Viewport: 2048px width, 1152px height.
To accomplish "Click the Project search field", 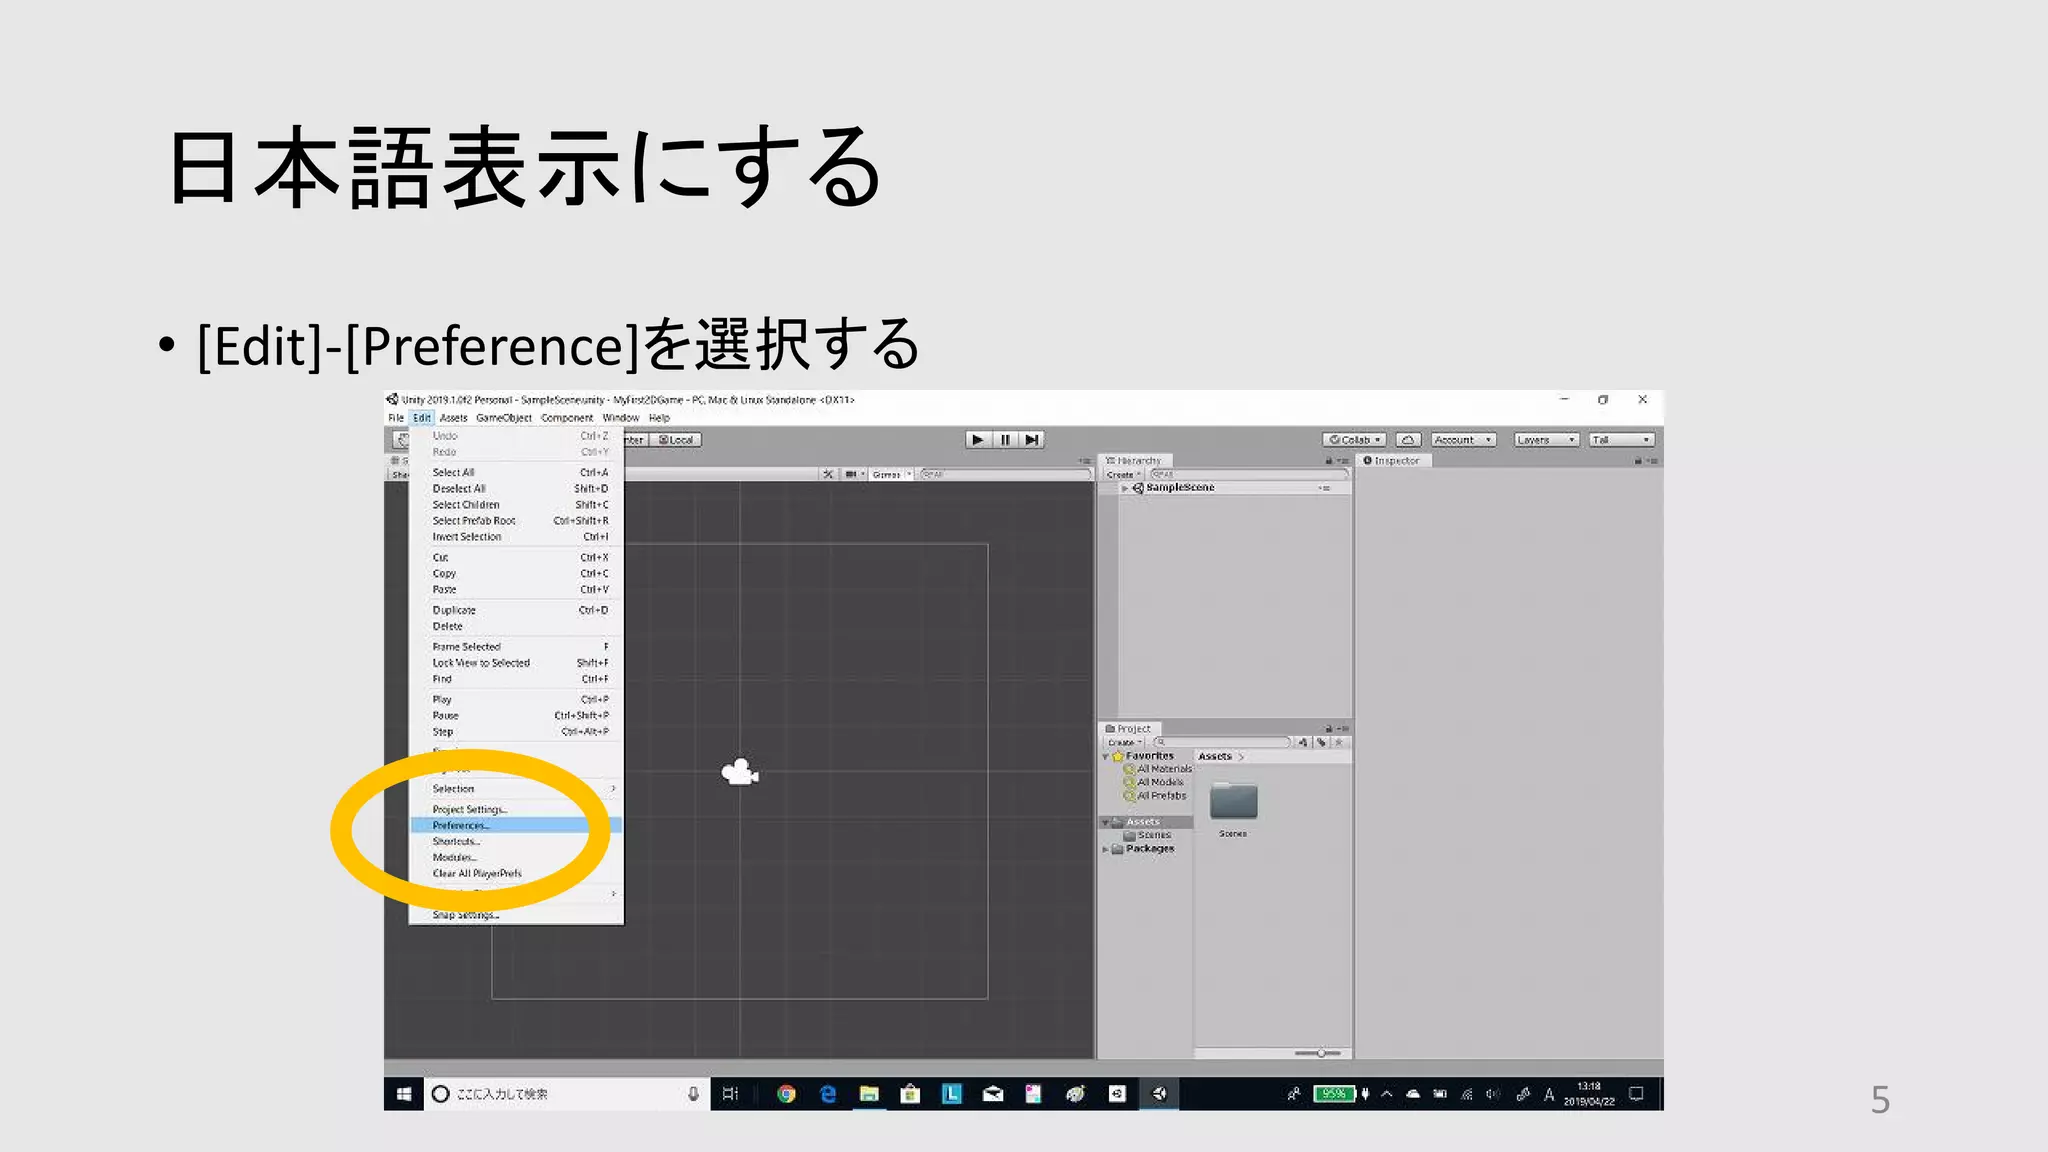I will point(1222,742).
